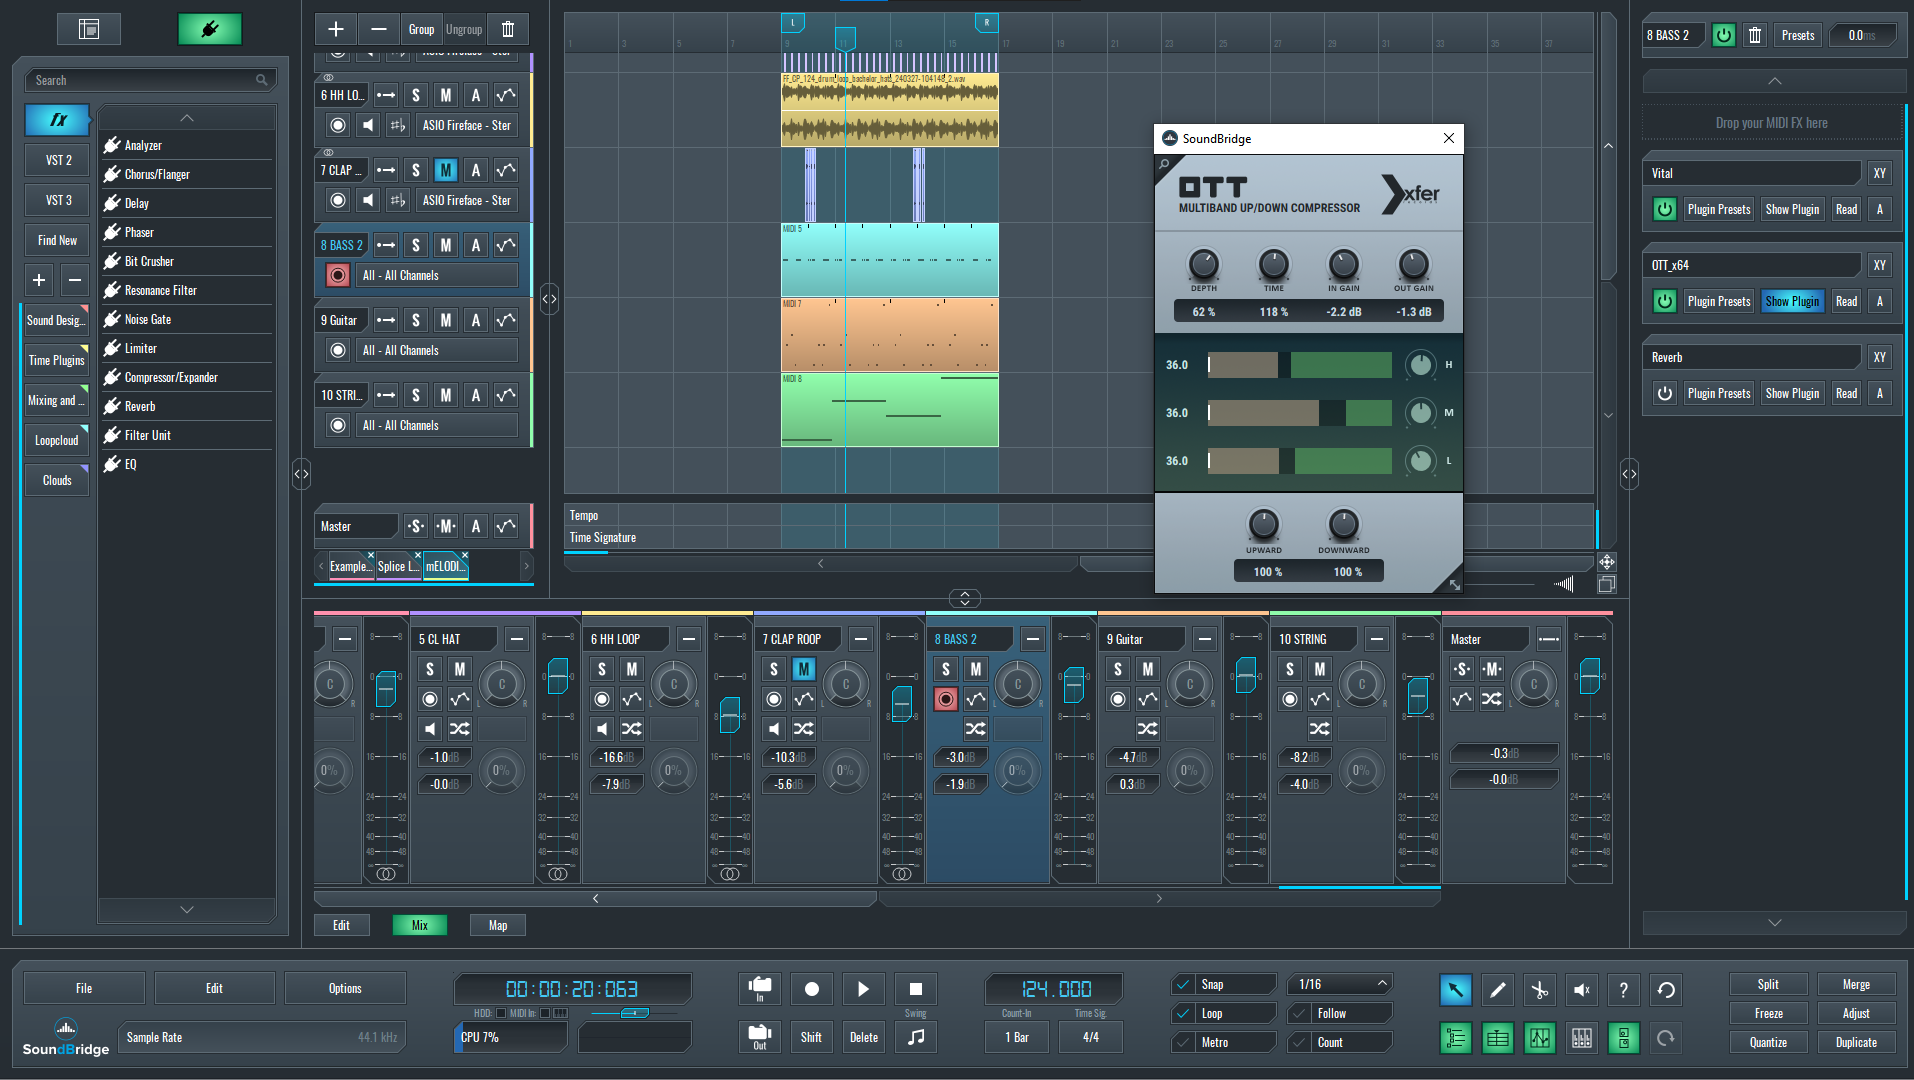This screenshot has width=1914, height=1080.
Task: Enable the Metro metronome checkbox
Action: tap(1184, 1042)
